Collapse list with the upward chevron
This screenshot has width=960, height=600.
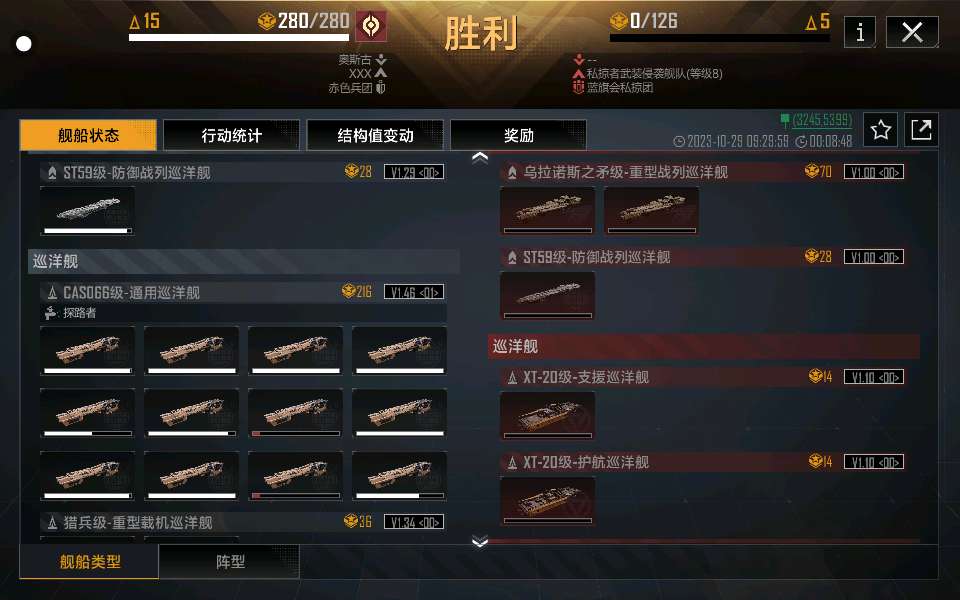click(x=480, y=157)
